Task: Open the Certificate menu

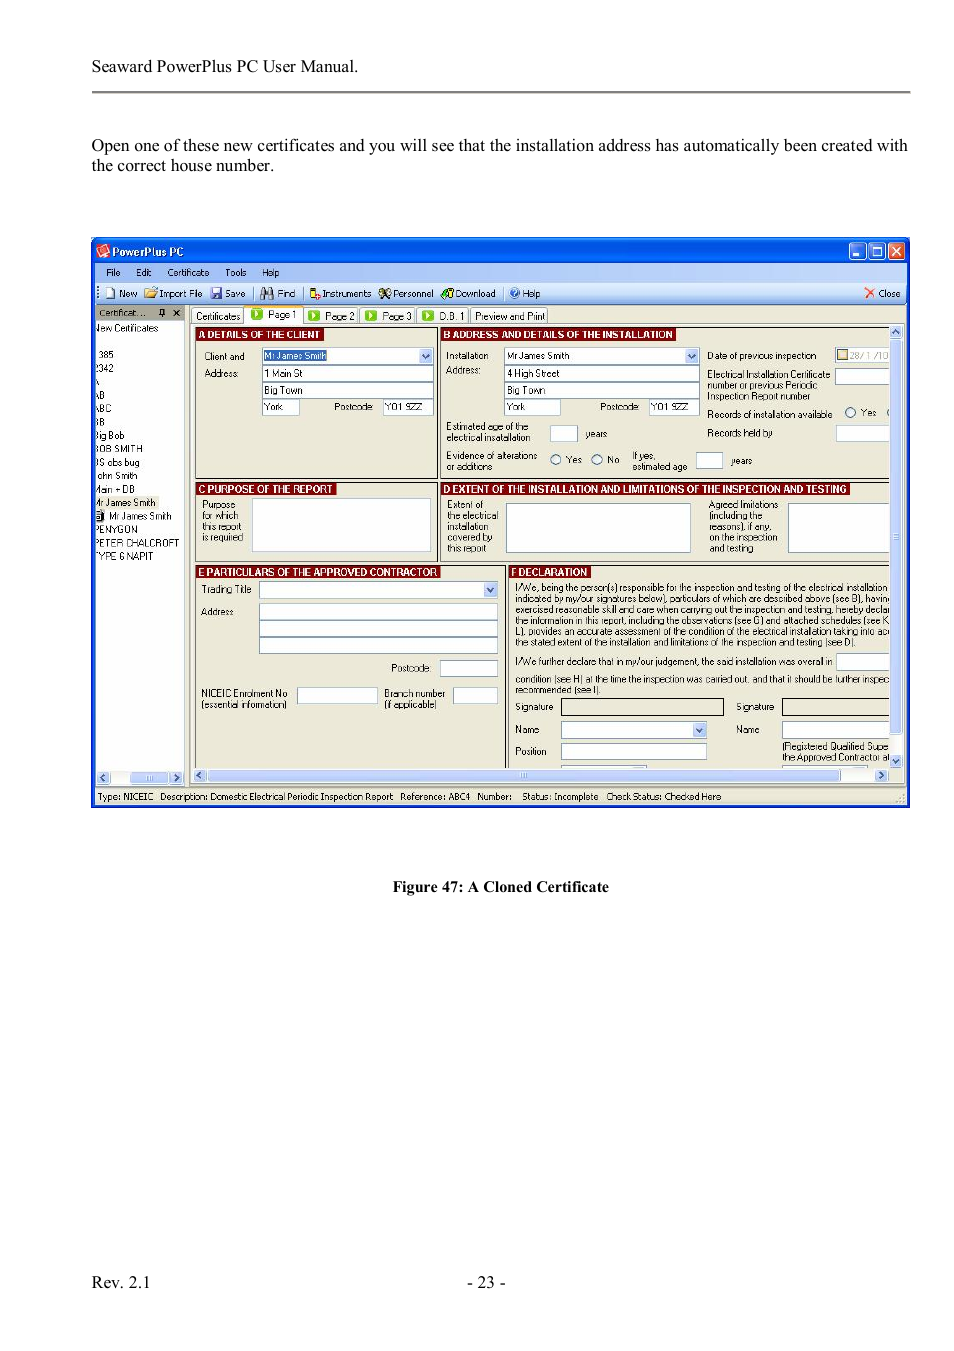Action: tap(188, 272)
